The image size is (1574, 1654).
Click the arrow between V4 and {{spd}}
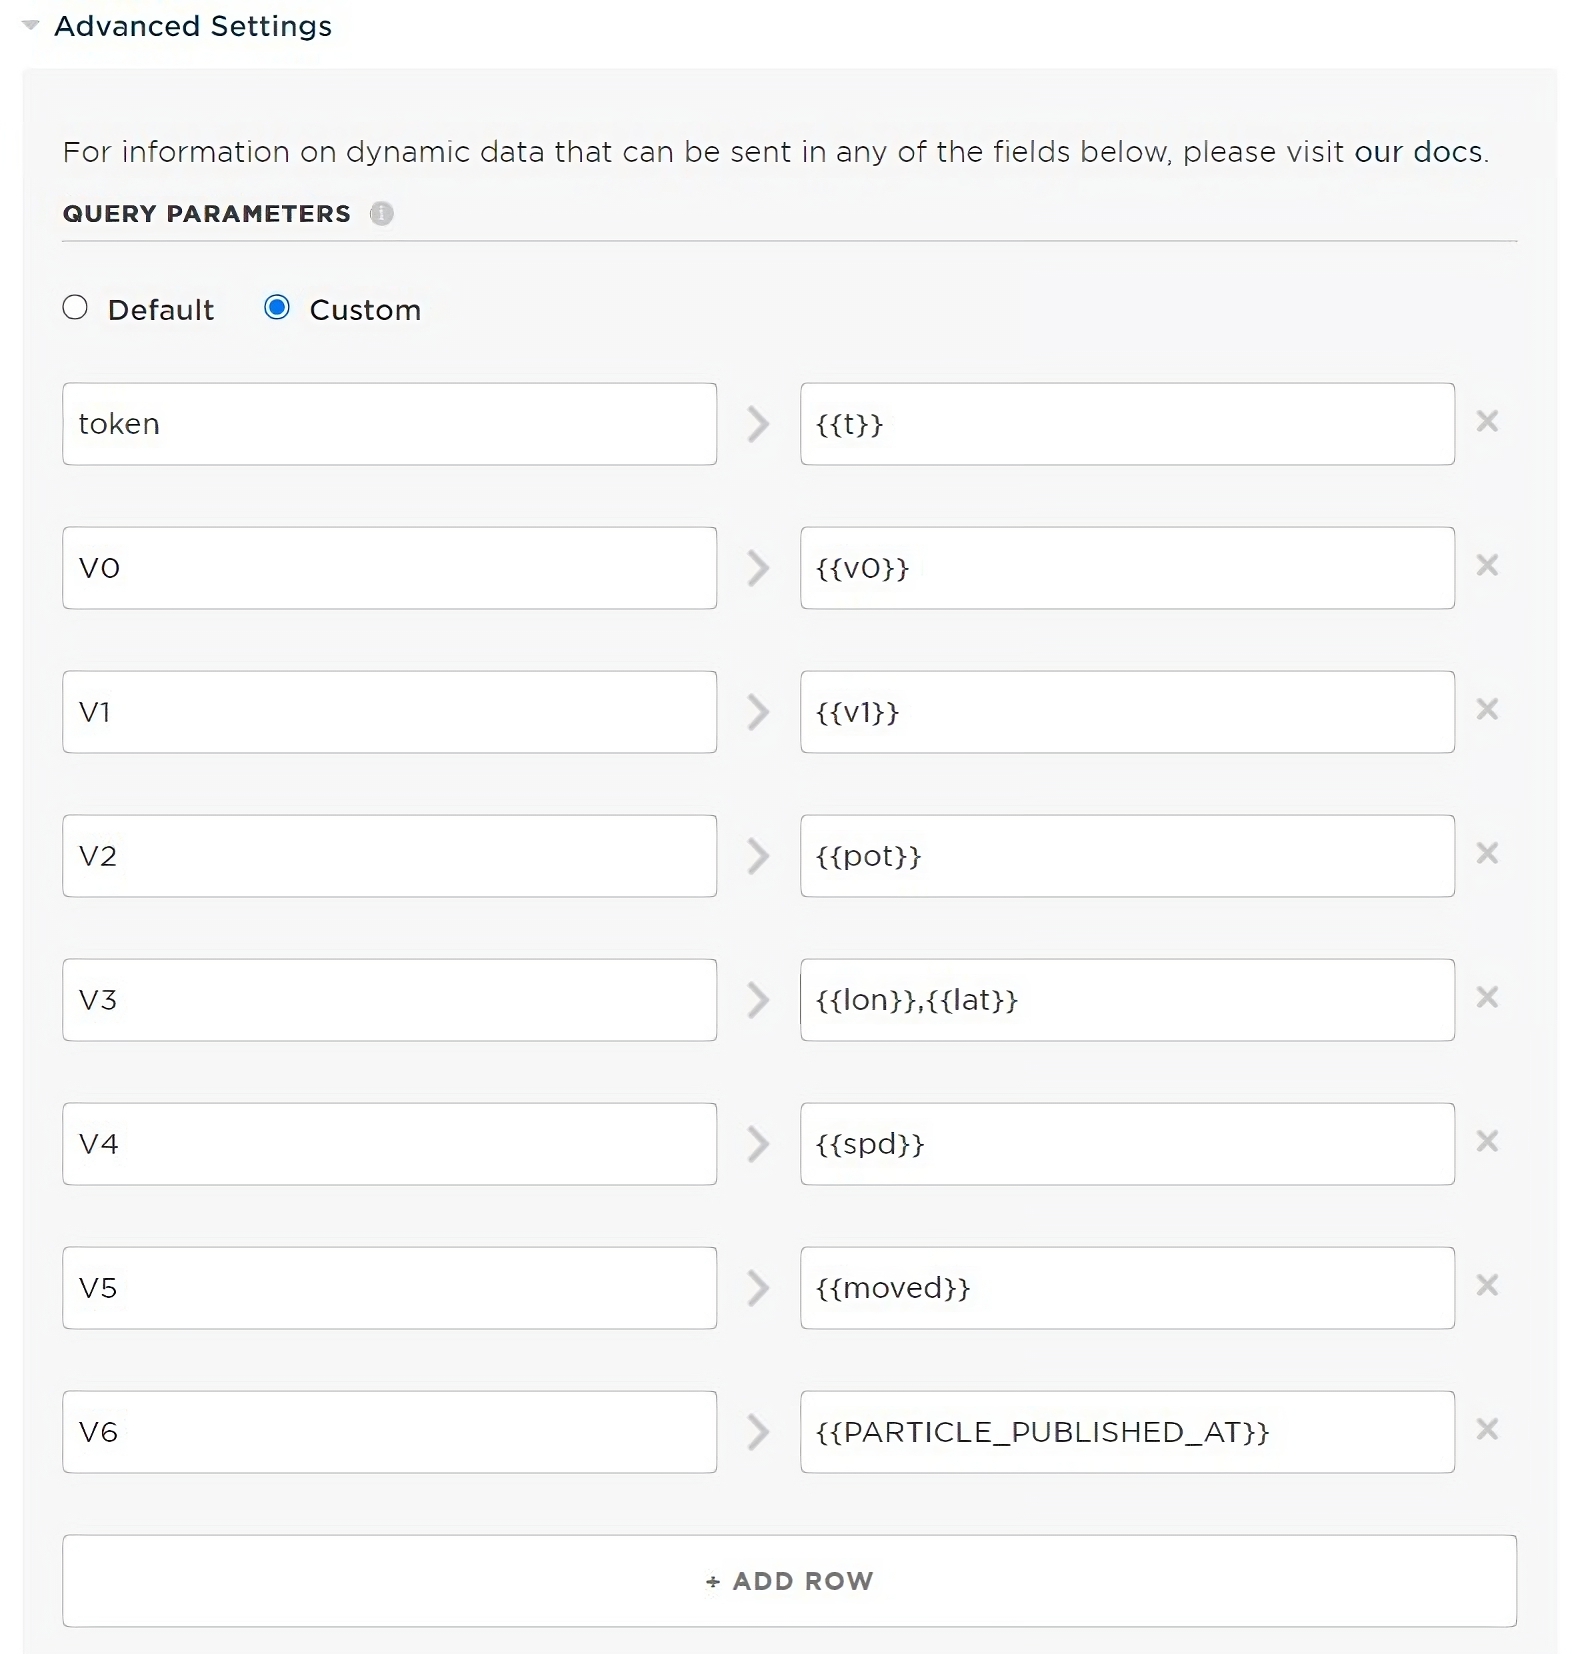click(x=758, y=1144)
